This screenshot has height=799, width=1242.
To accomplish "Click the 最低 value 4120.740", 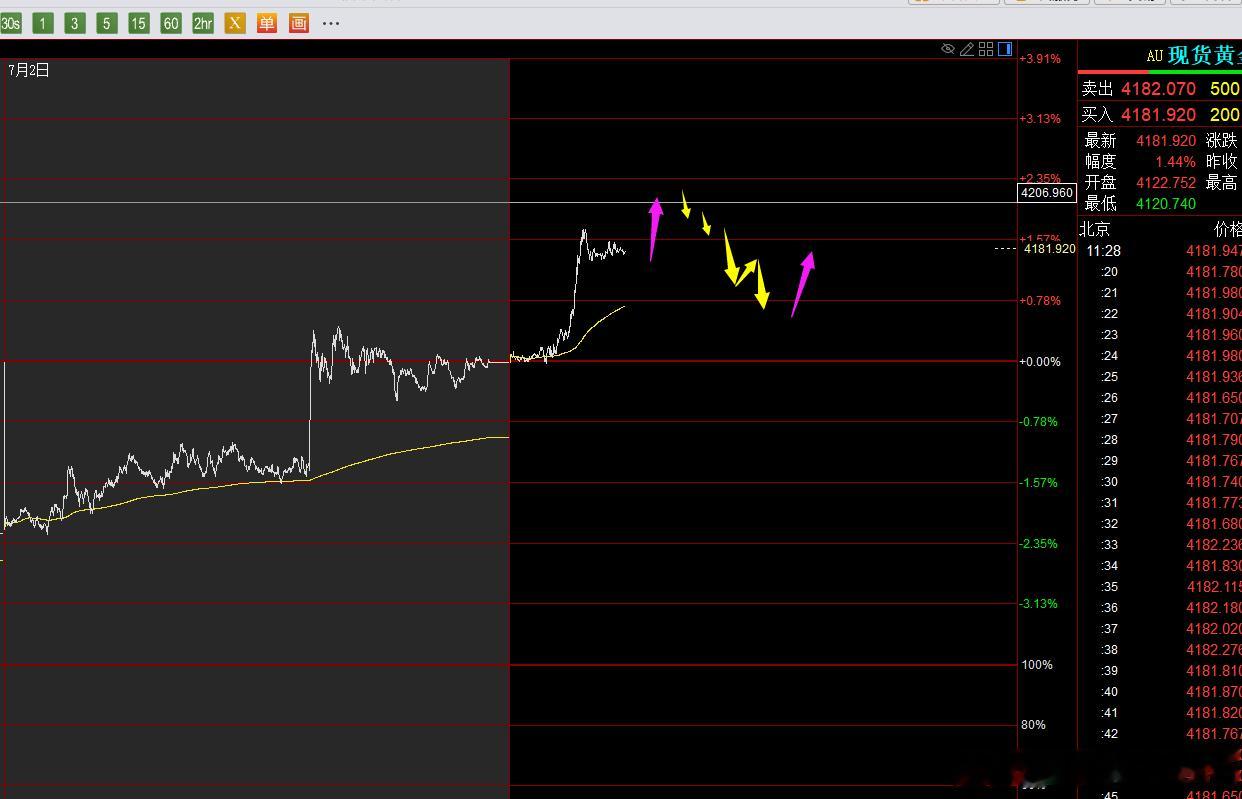I will [1166, 203].
